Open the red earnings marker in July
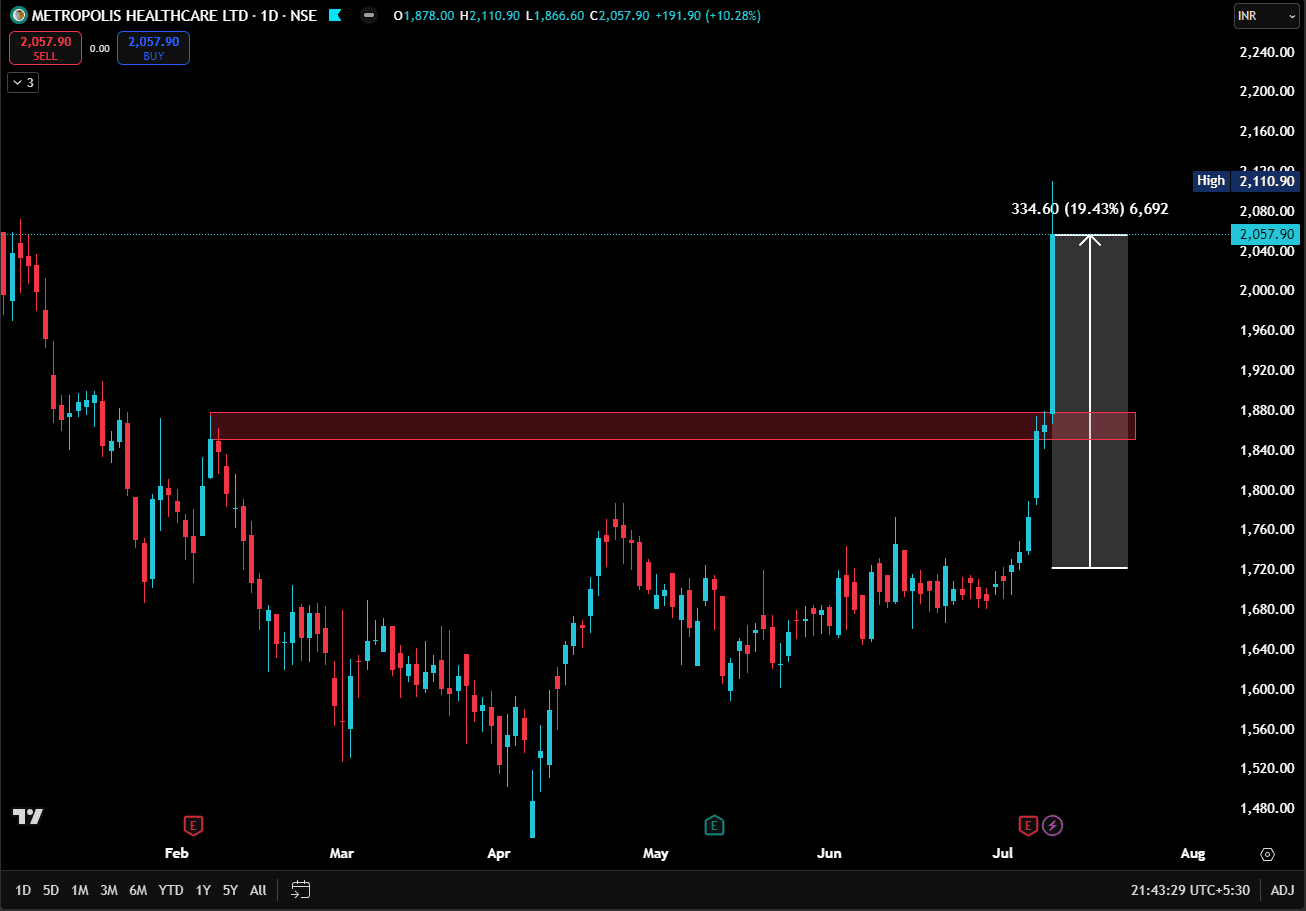Viewport: 1306px width, 911px height. [1029, 825]
